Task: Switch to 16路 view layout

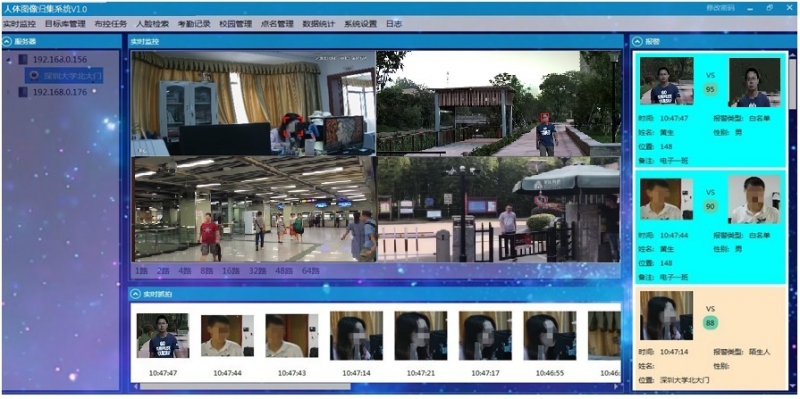Action: tap(231, 270)
